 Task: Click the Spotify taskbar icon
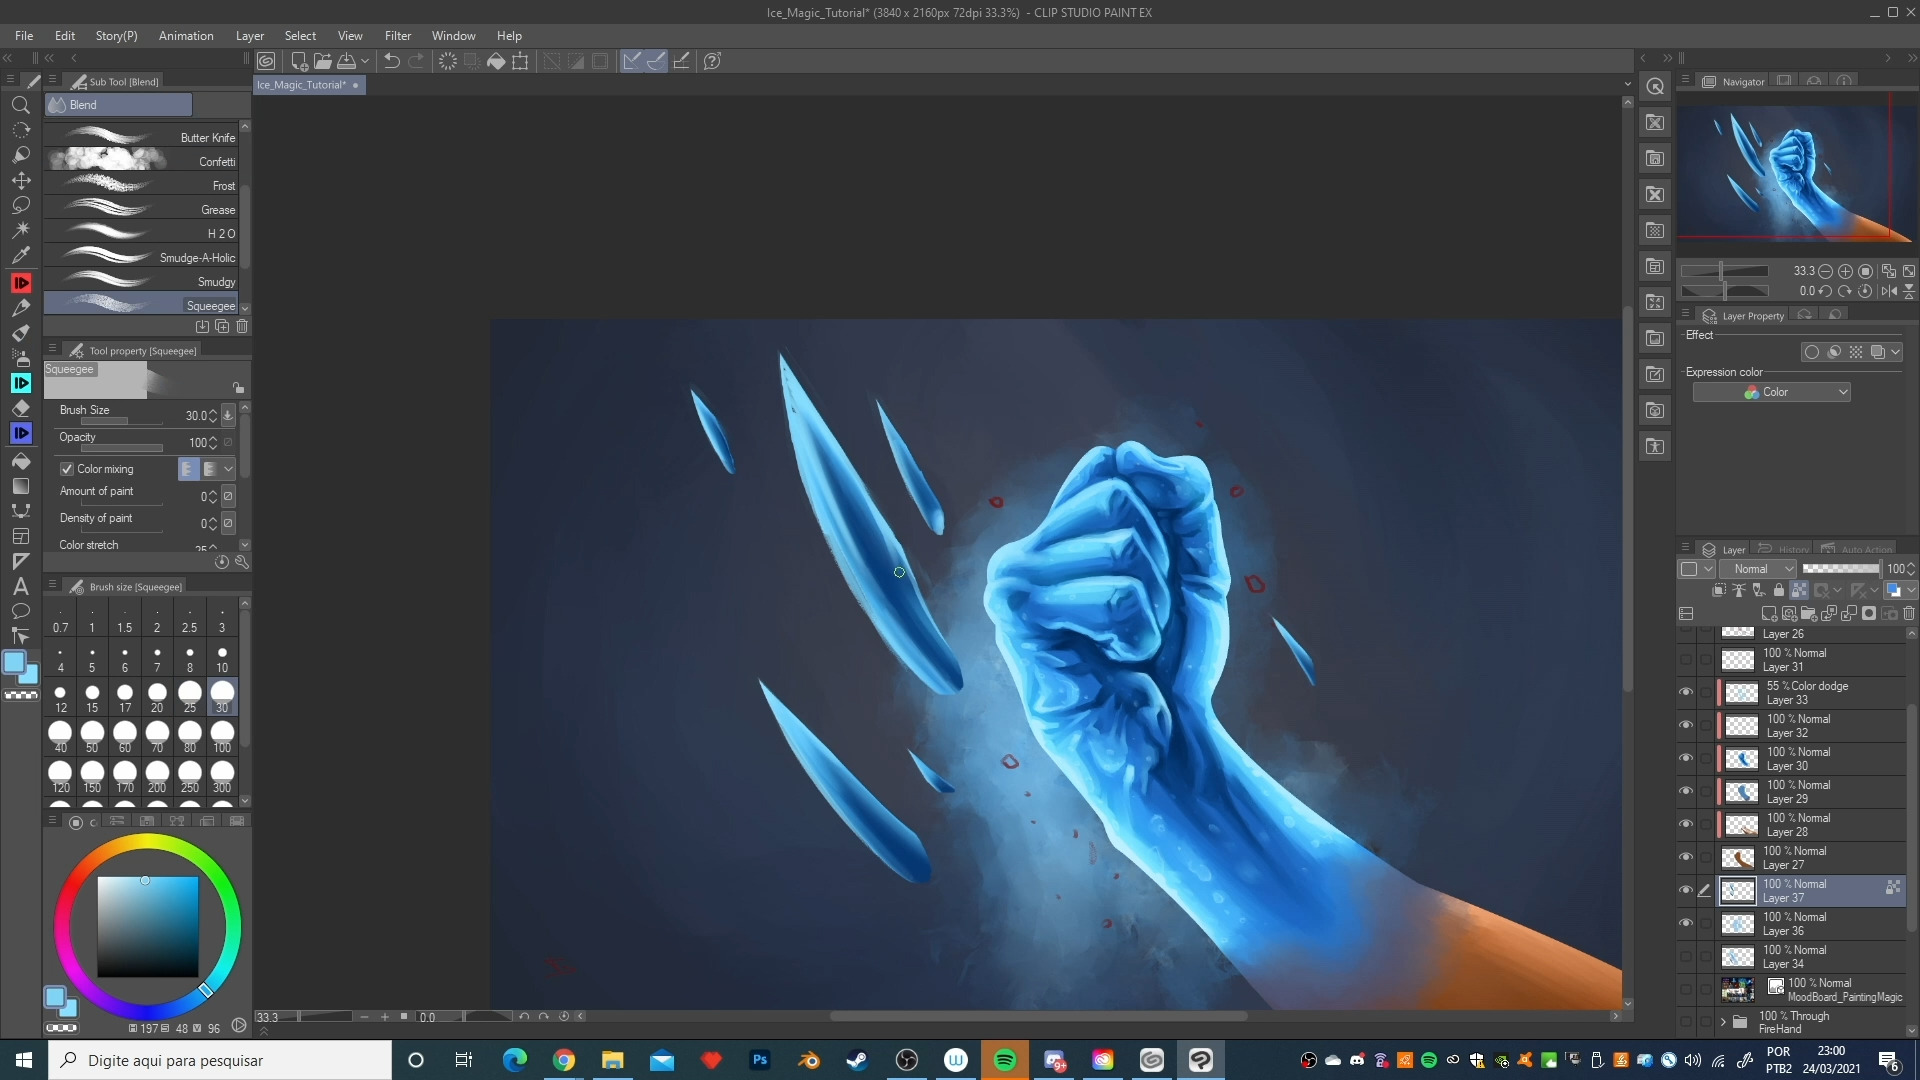point(1004,1060)
